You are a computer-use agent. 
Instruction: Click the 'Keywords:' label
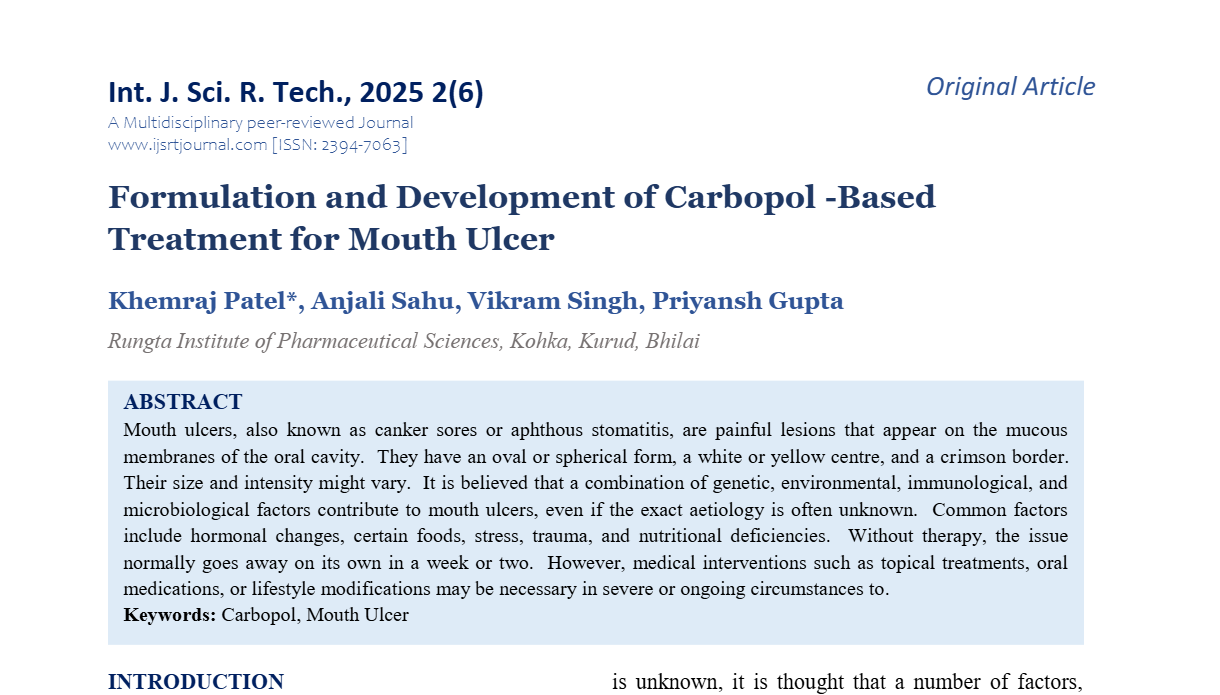170,615
